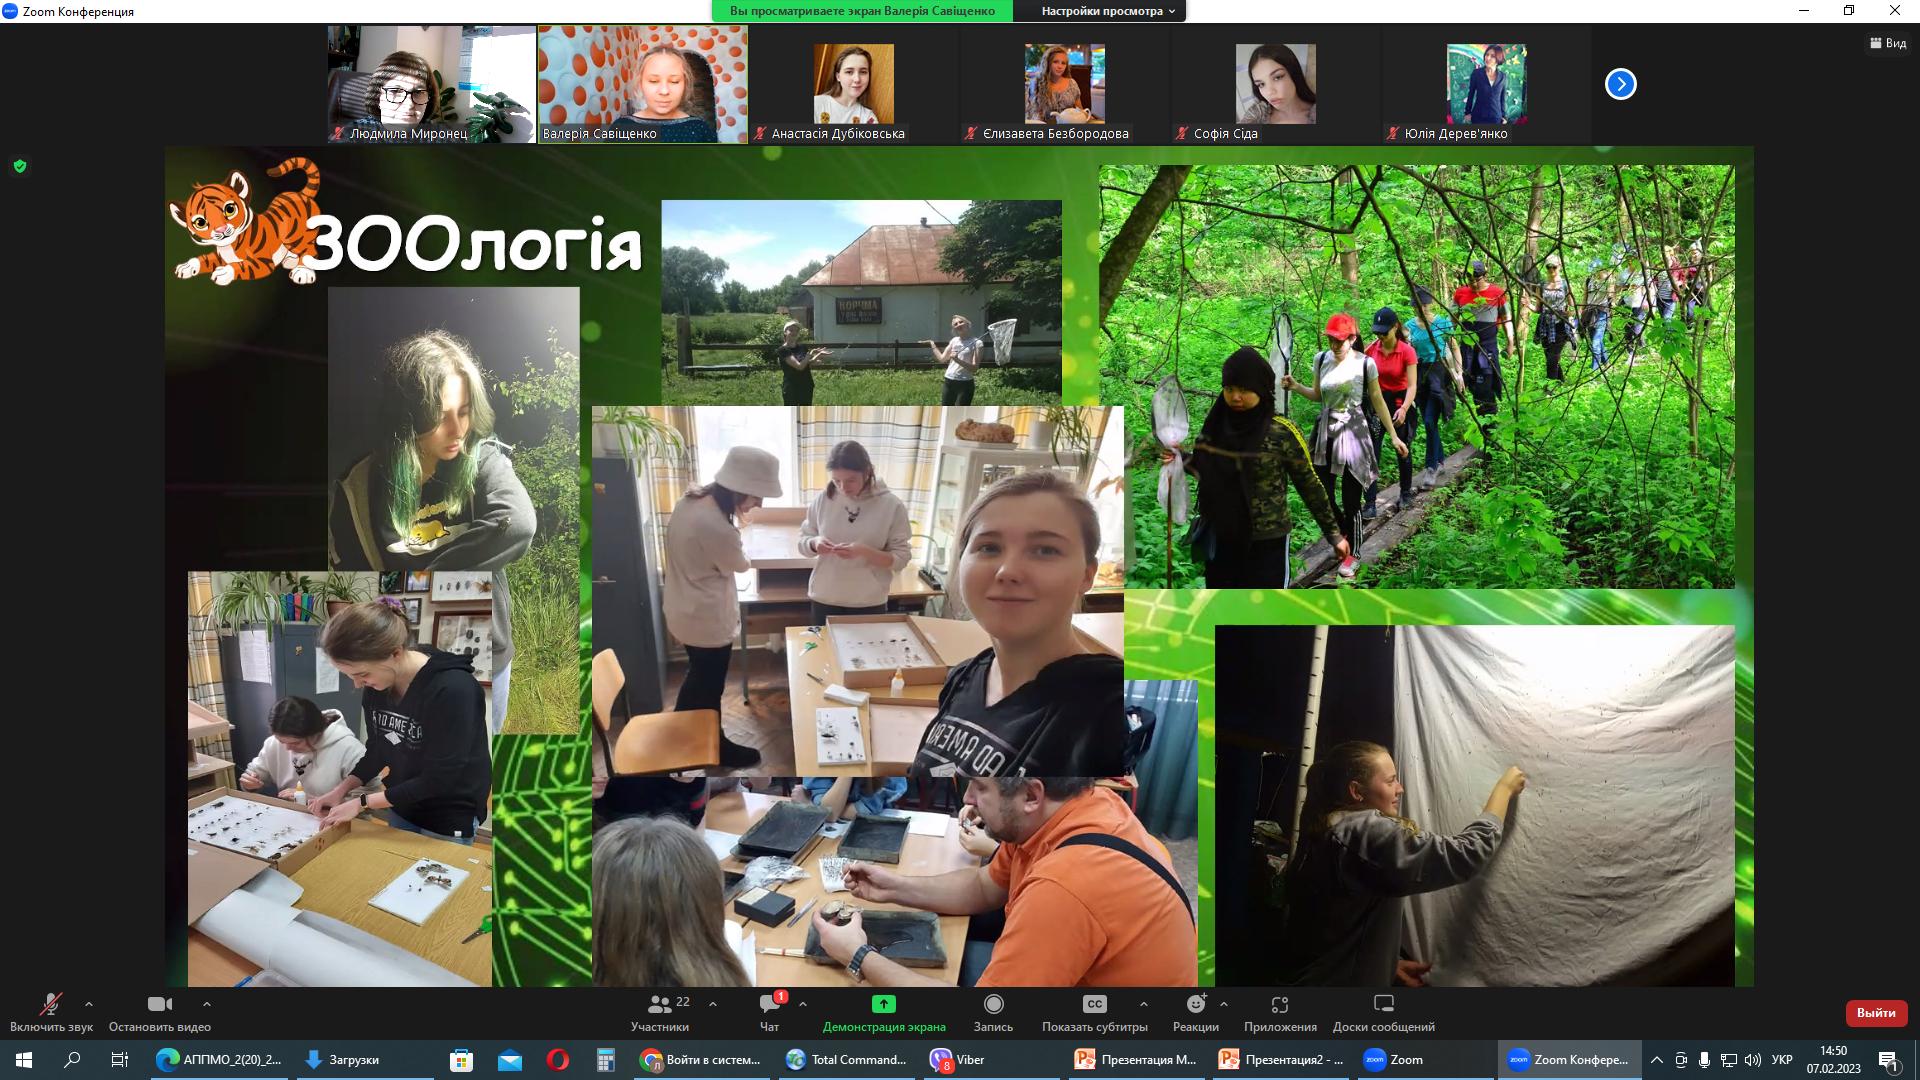Screen dimensions: 1920x1080
Task: Select Людмила Миронец video thumbnail
Action: (x=432, y=84)
